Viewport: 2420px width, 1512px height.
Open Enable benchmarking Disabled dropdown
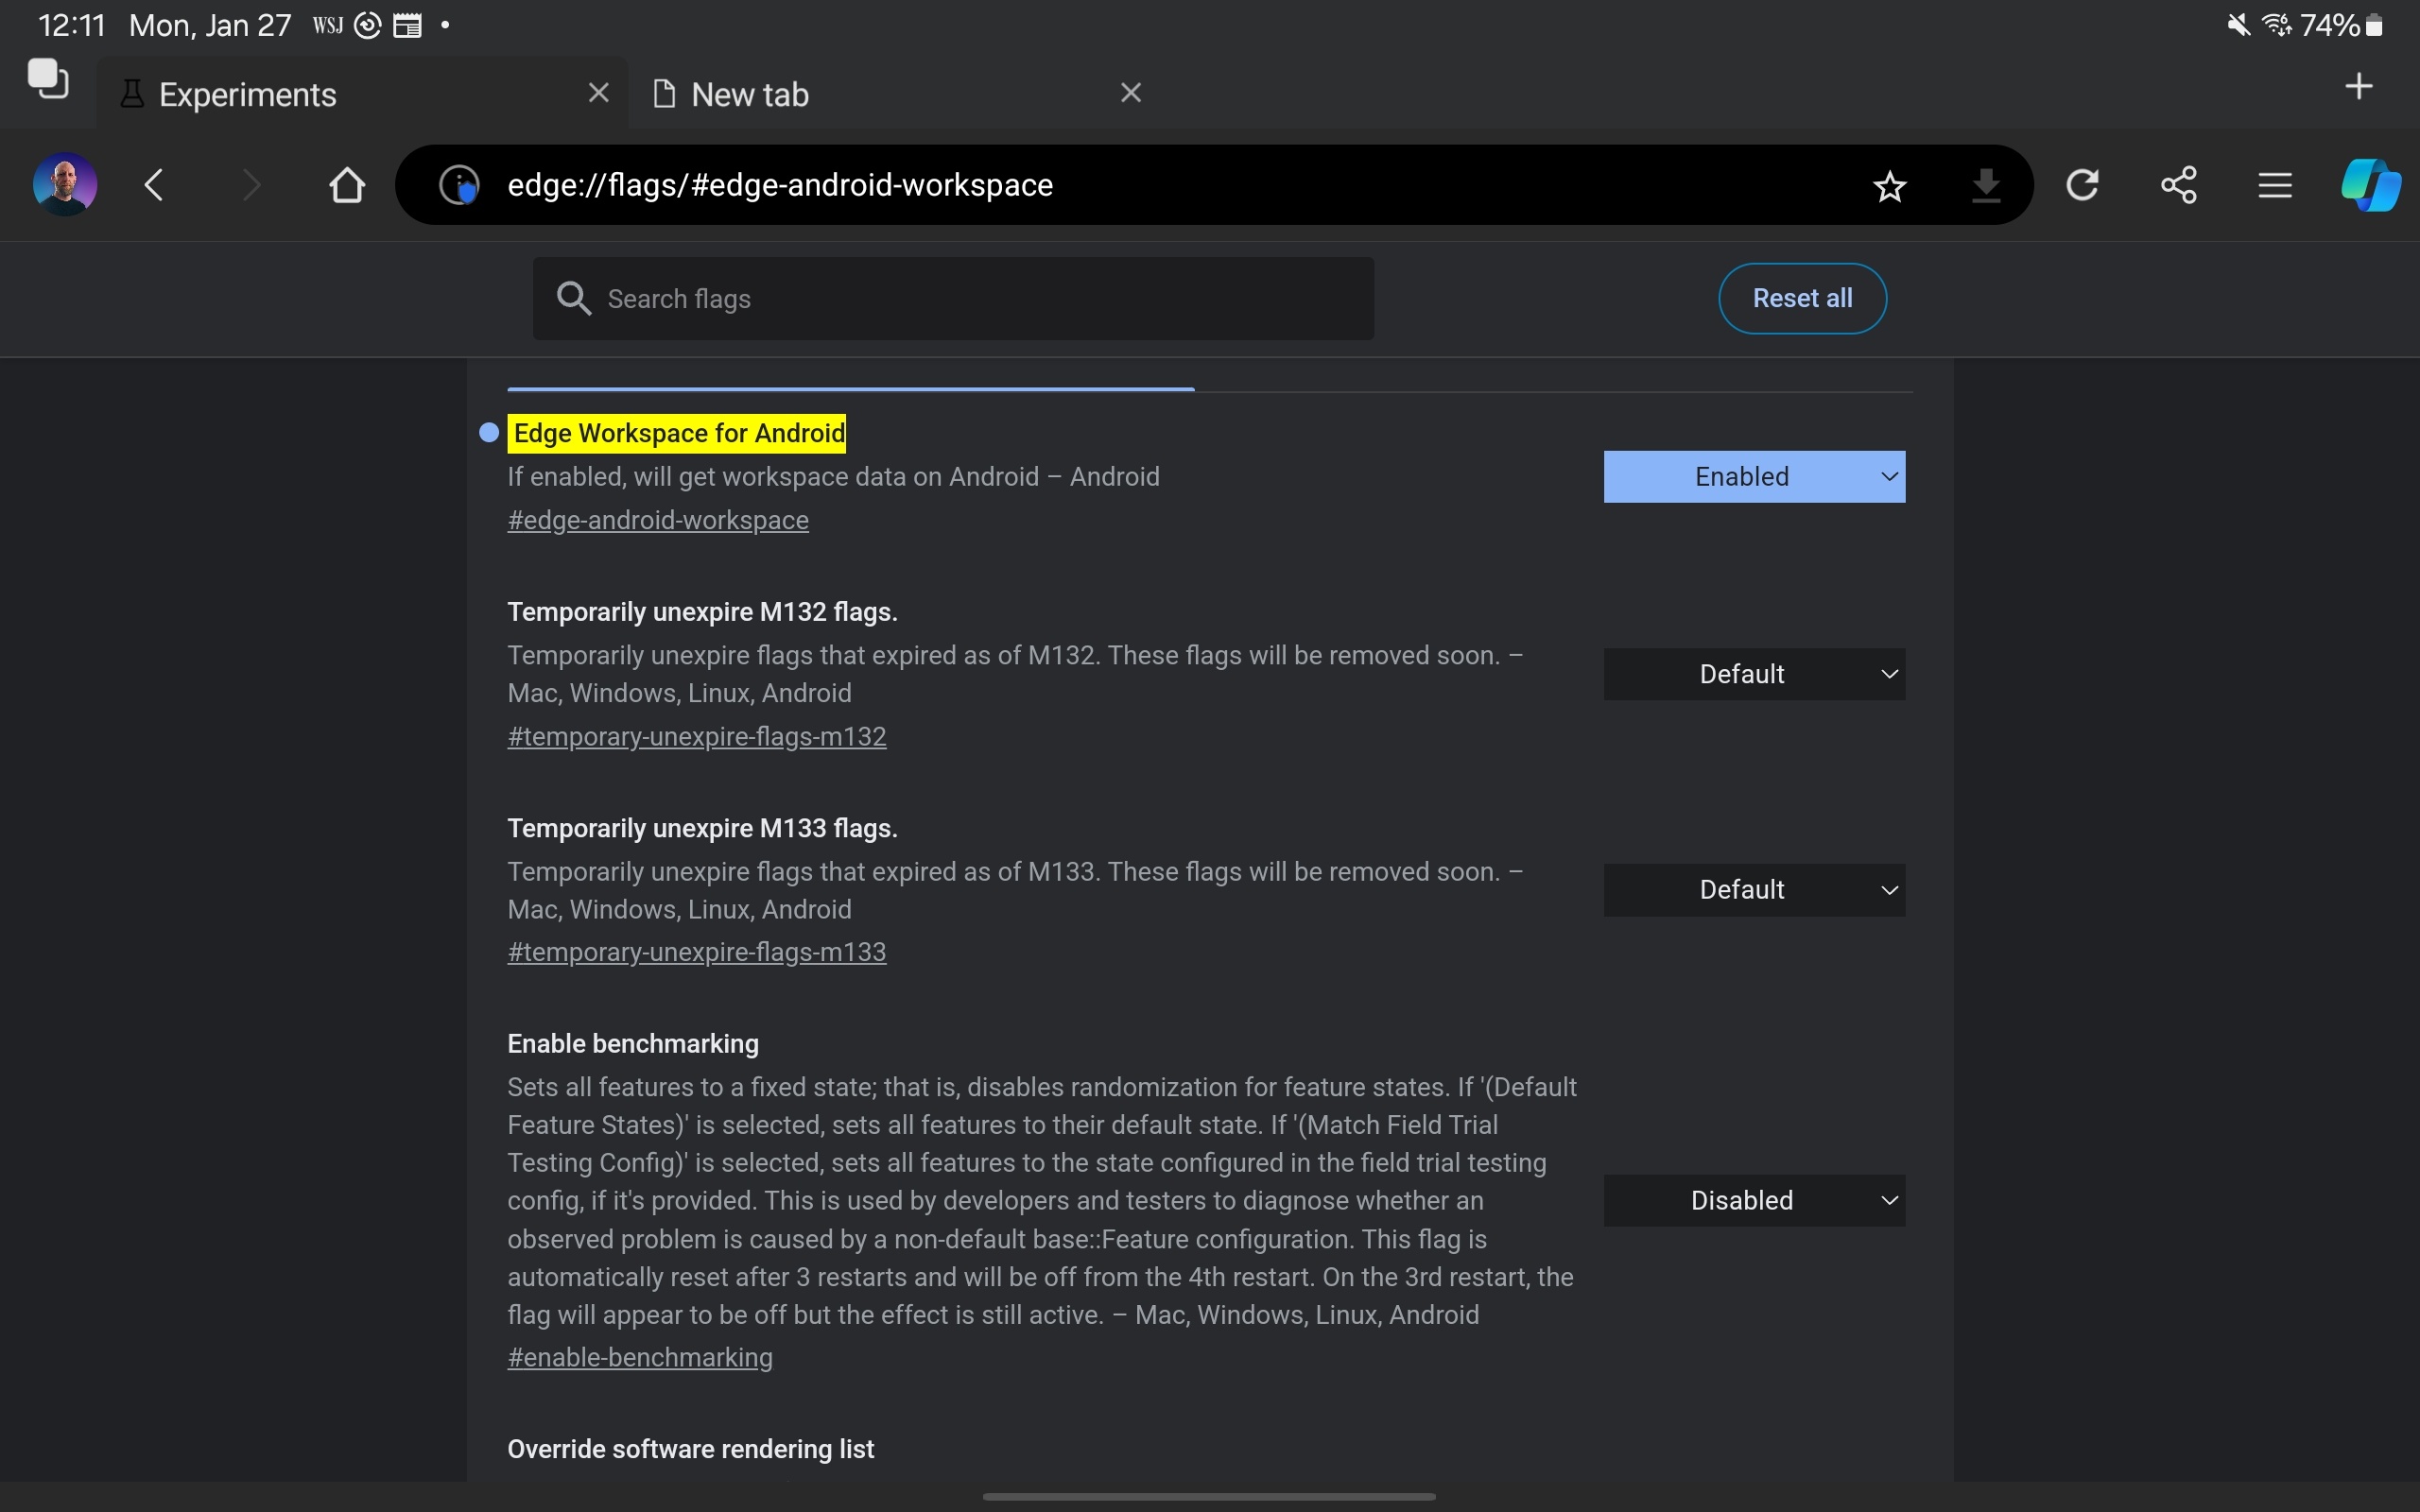pos(1753,1200)
